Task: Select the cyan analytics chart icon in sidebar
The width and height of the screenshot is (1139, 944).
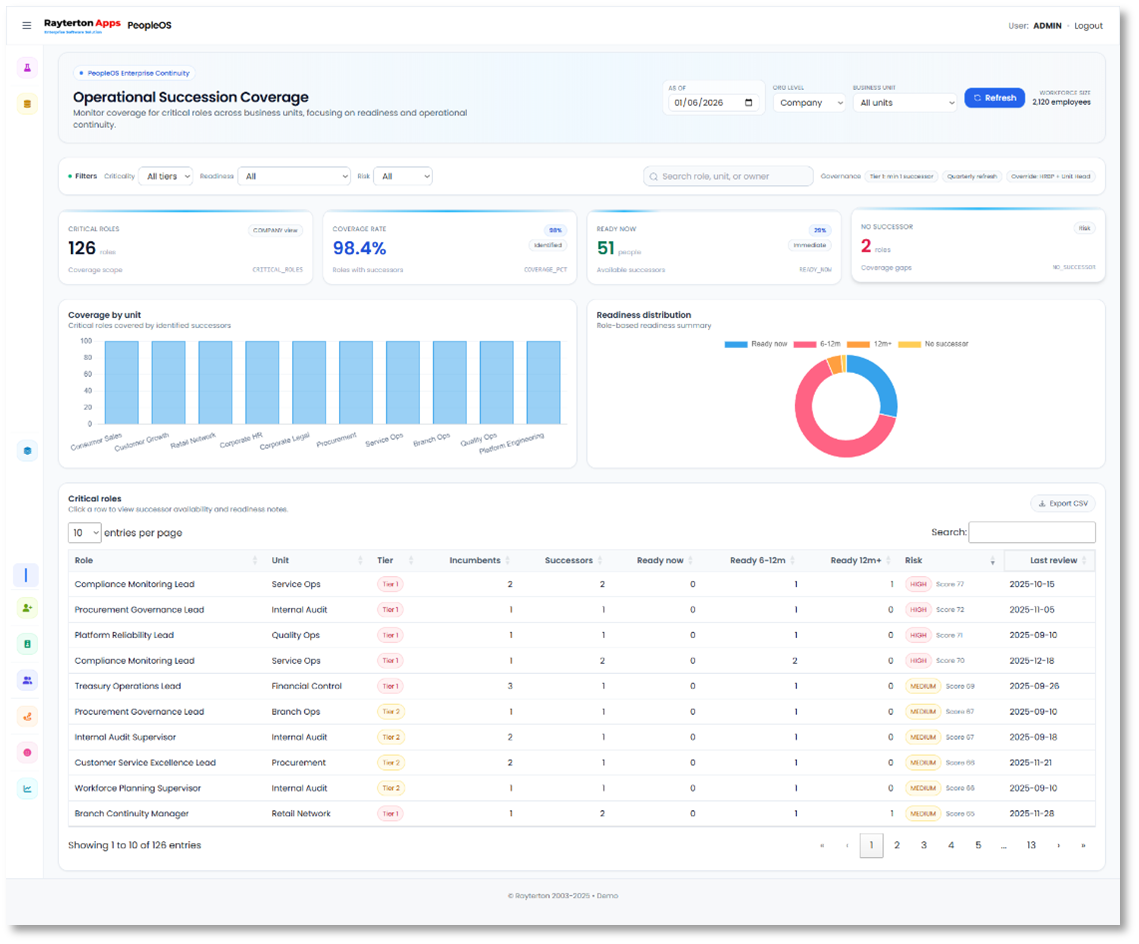Action: click(x=27, y=788)
